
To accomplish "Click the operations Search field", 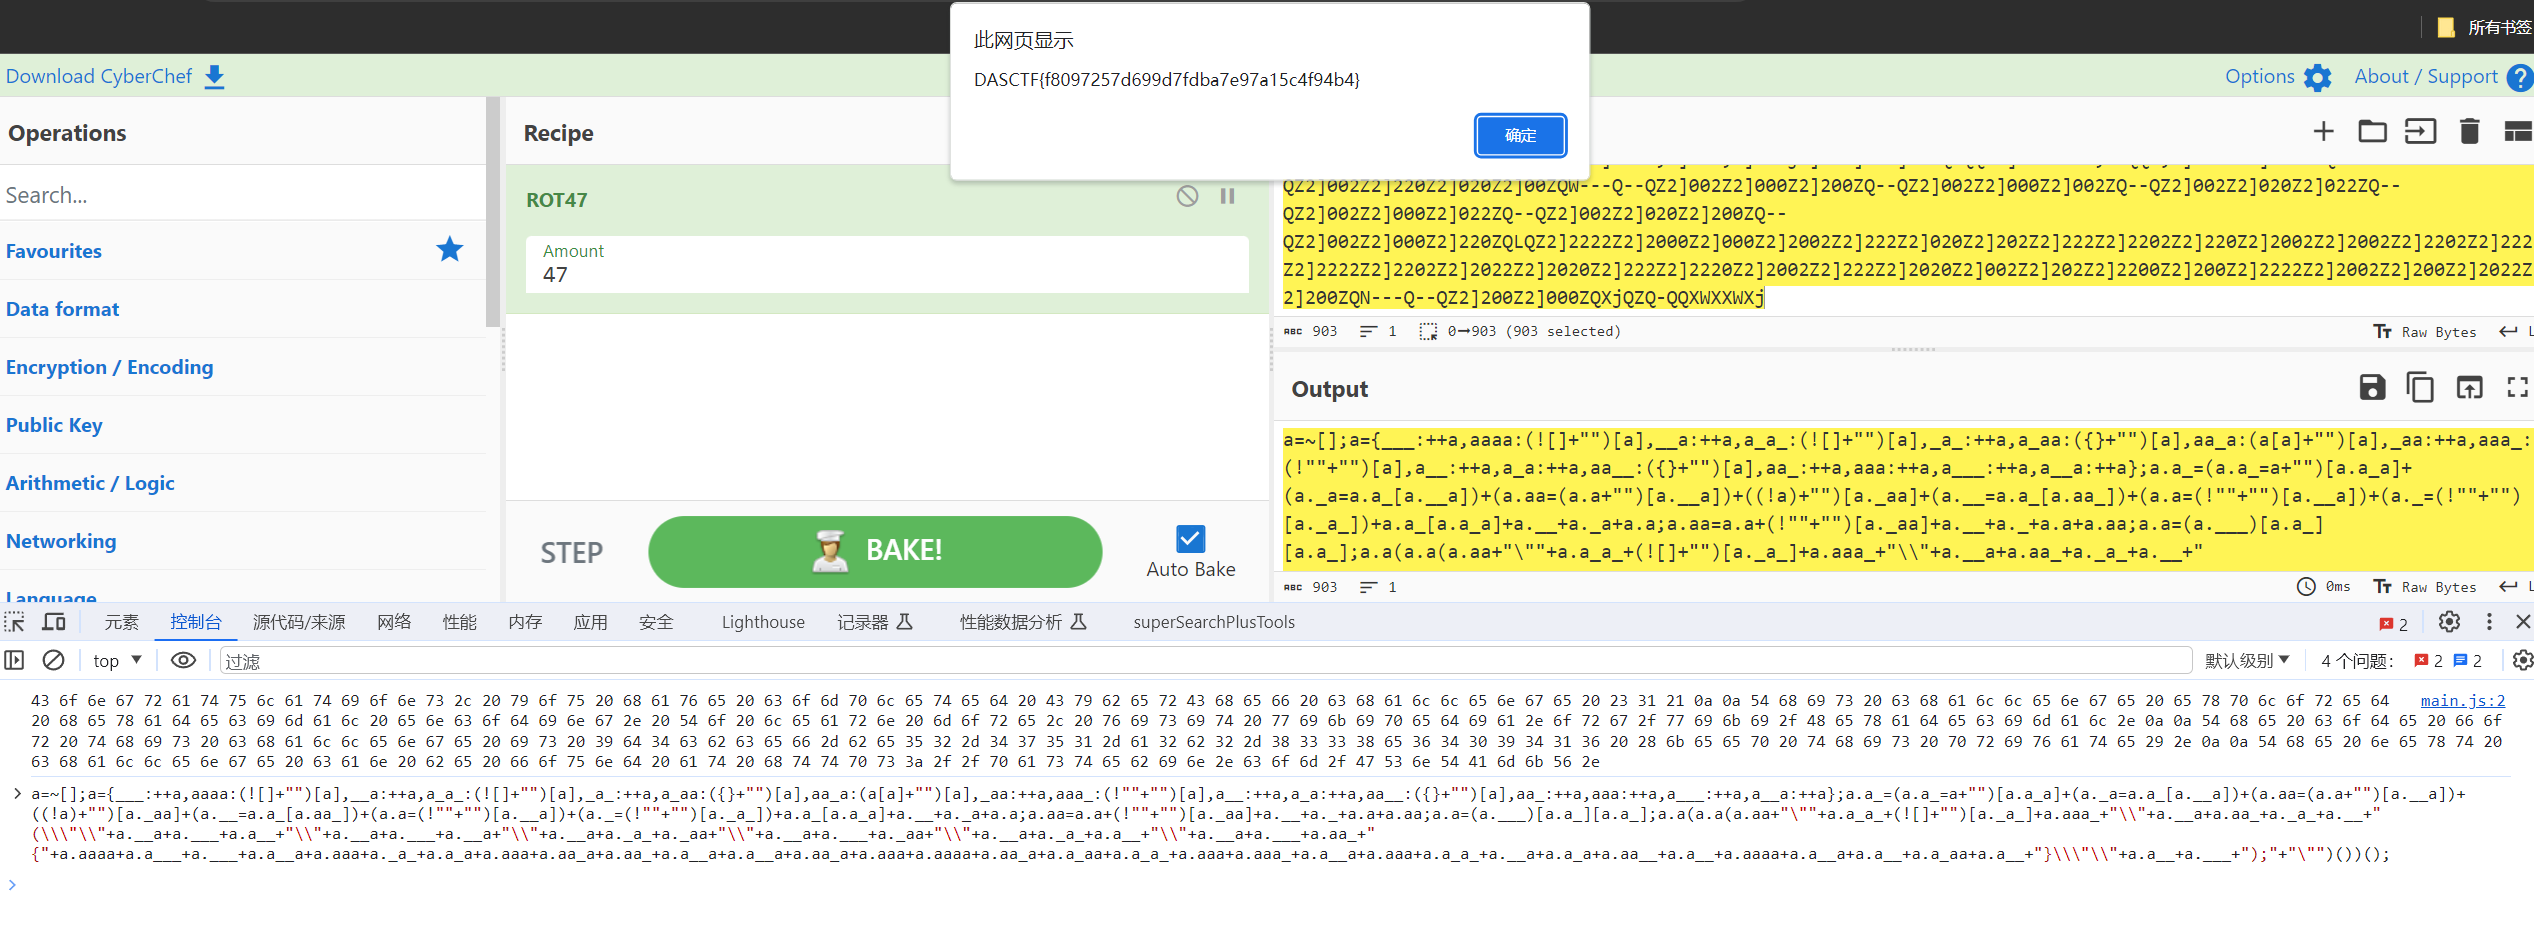I will click(243, 194).
